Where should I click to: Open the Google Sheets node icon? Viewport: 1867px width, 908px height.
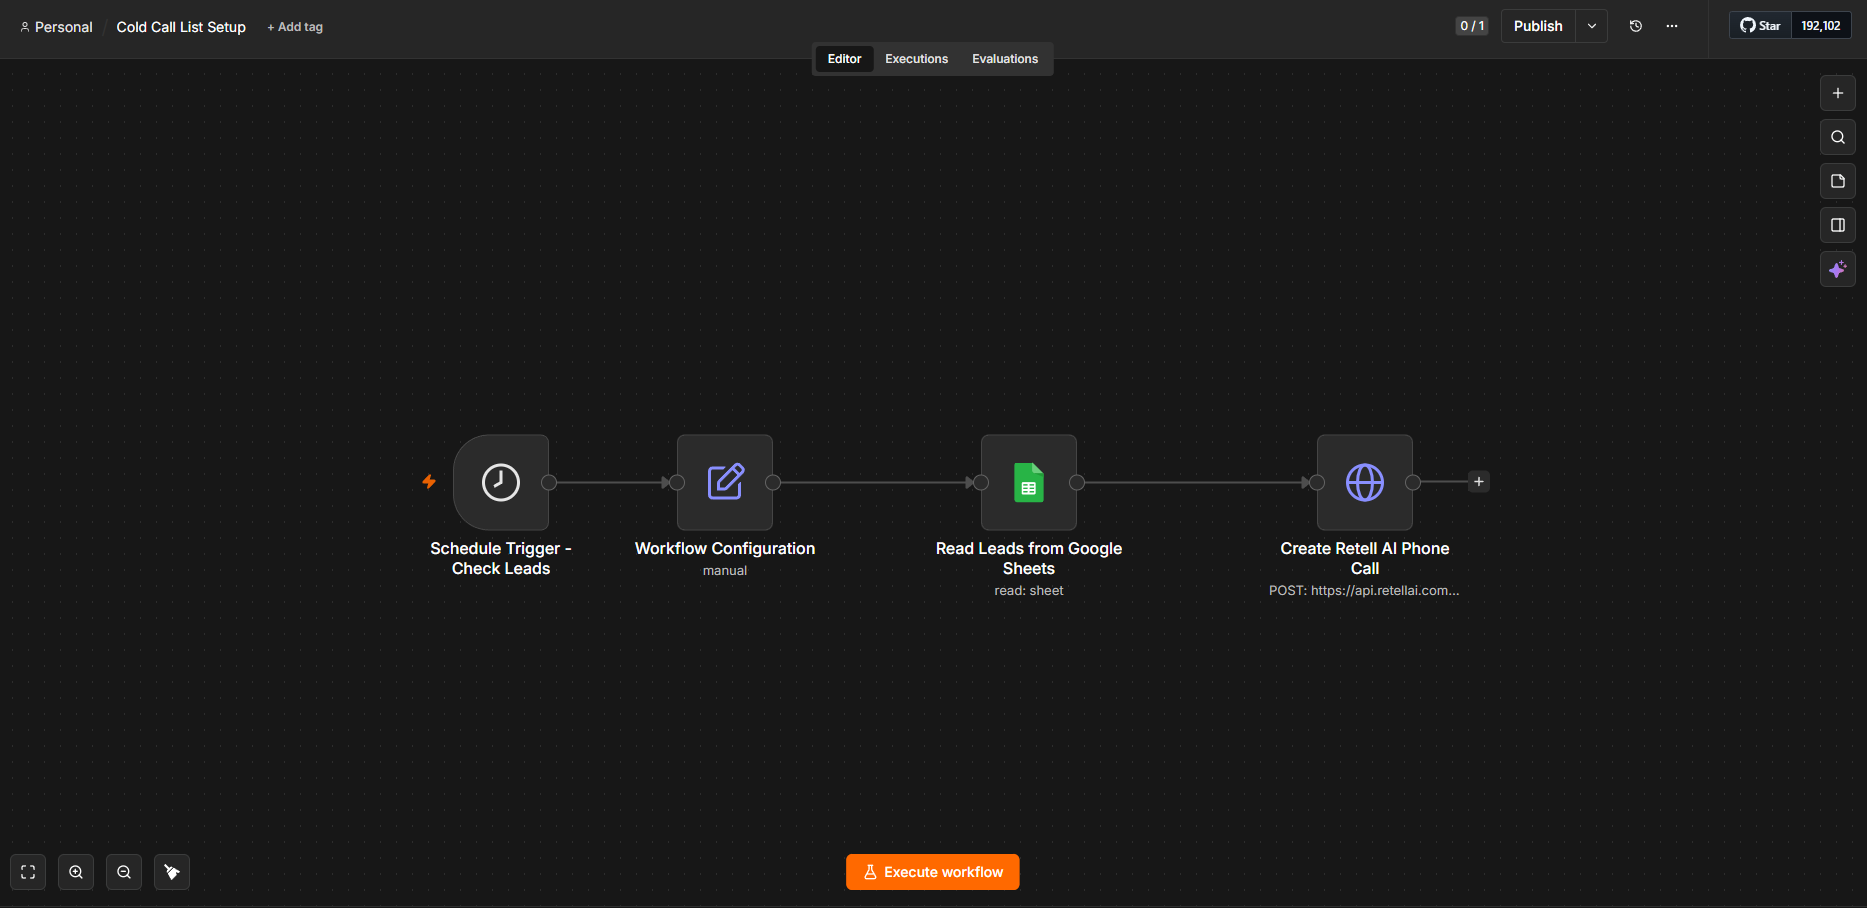pyautogui.click(x=1029, y=482)
